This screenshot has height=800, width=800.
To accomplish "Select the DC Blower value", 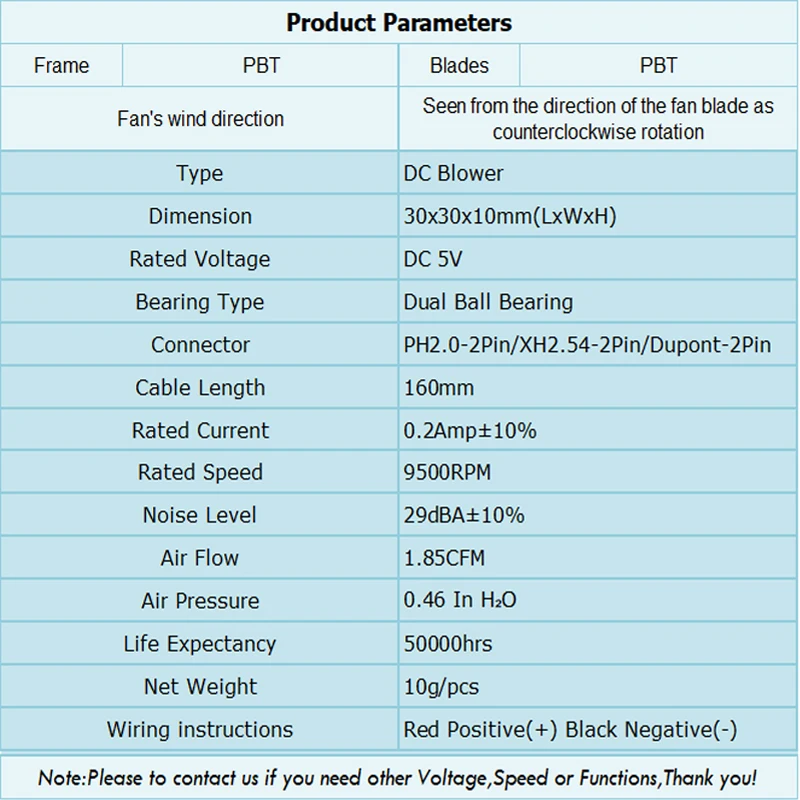I will tap(453, 173).
